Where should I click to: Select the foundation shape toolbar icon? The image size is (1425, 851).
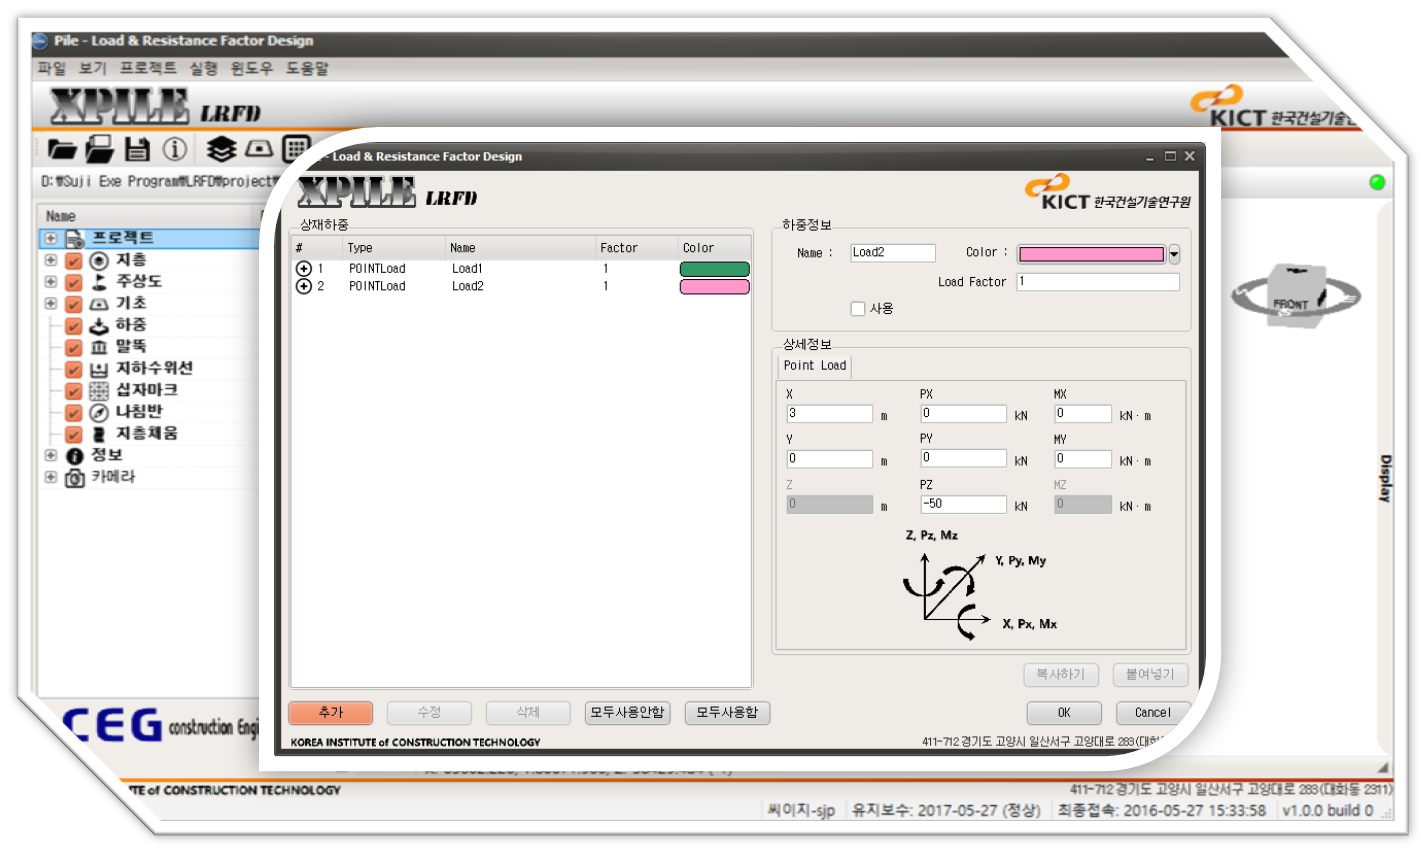coord(259,149)
